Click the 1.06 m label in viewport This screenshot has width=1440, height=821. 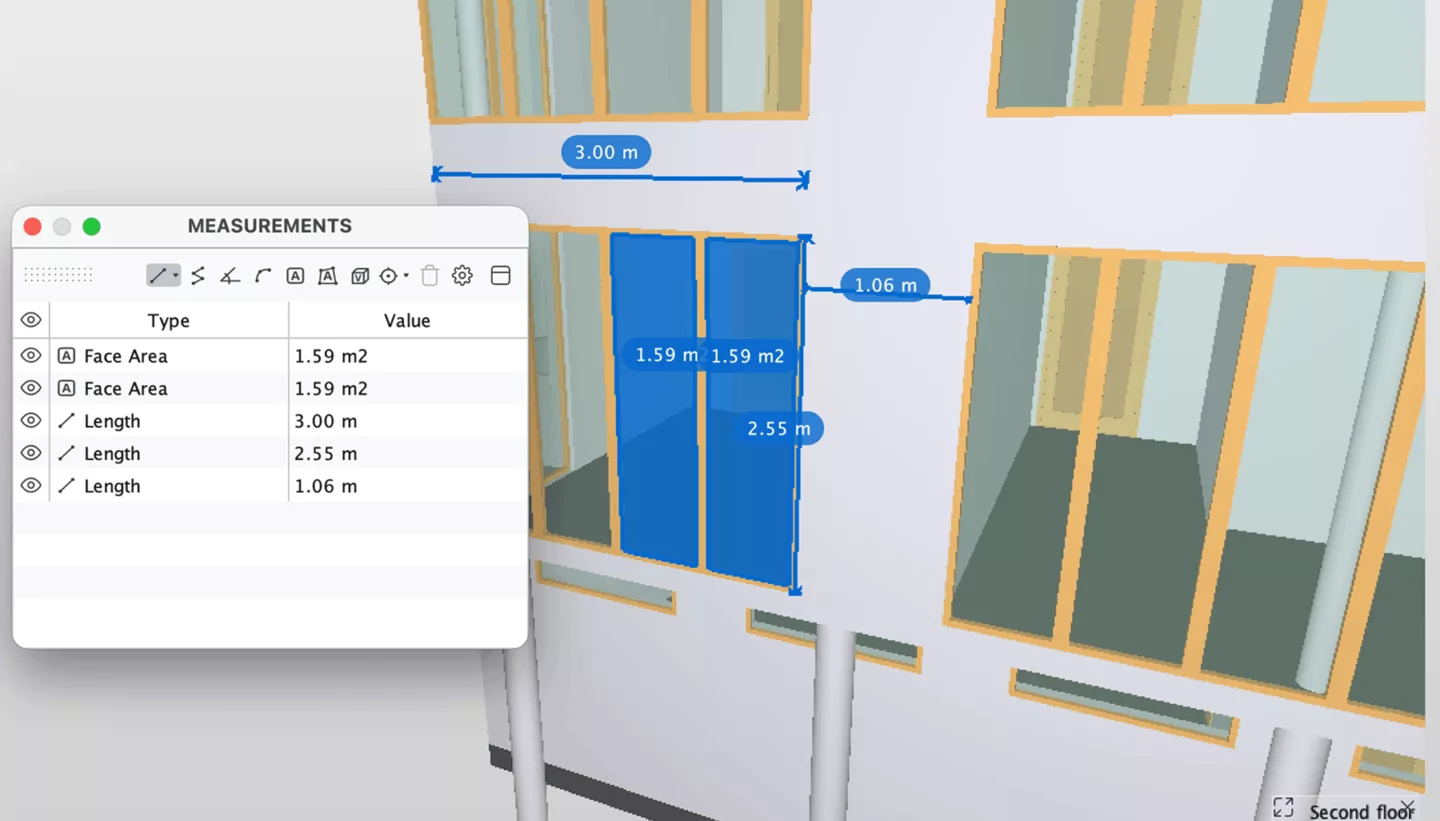tap(885, 285)
